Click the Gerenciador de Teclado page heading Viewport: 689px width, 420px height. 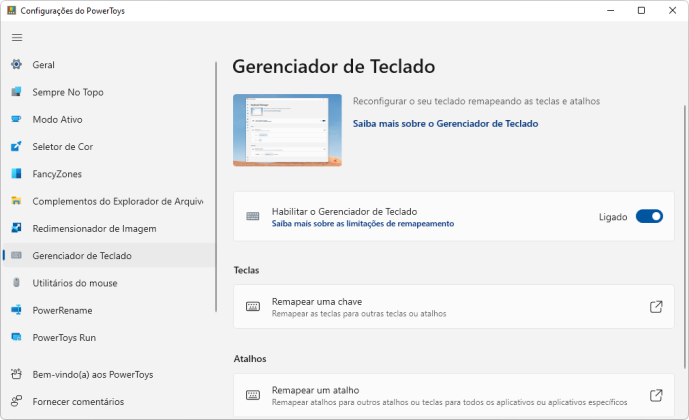[334, 67]
